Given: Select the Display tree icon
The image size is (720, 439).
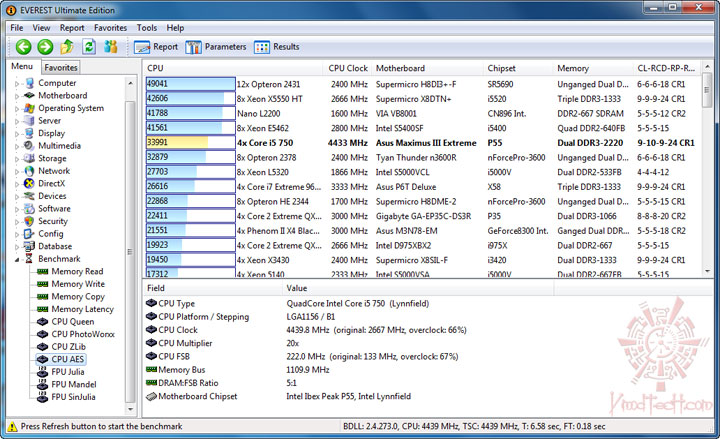Looking at the screenshot, I should pos(29,133).
